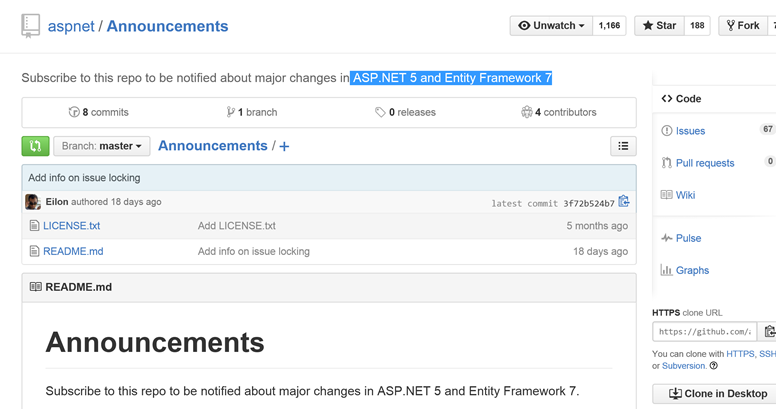Viewport: 776px width, 409px height.
Task: Open README.md row's 'Add info on issue locking' message
Action: [254, 252]
